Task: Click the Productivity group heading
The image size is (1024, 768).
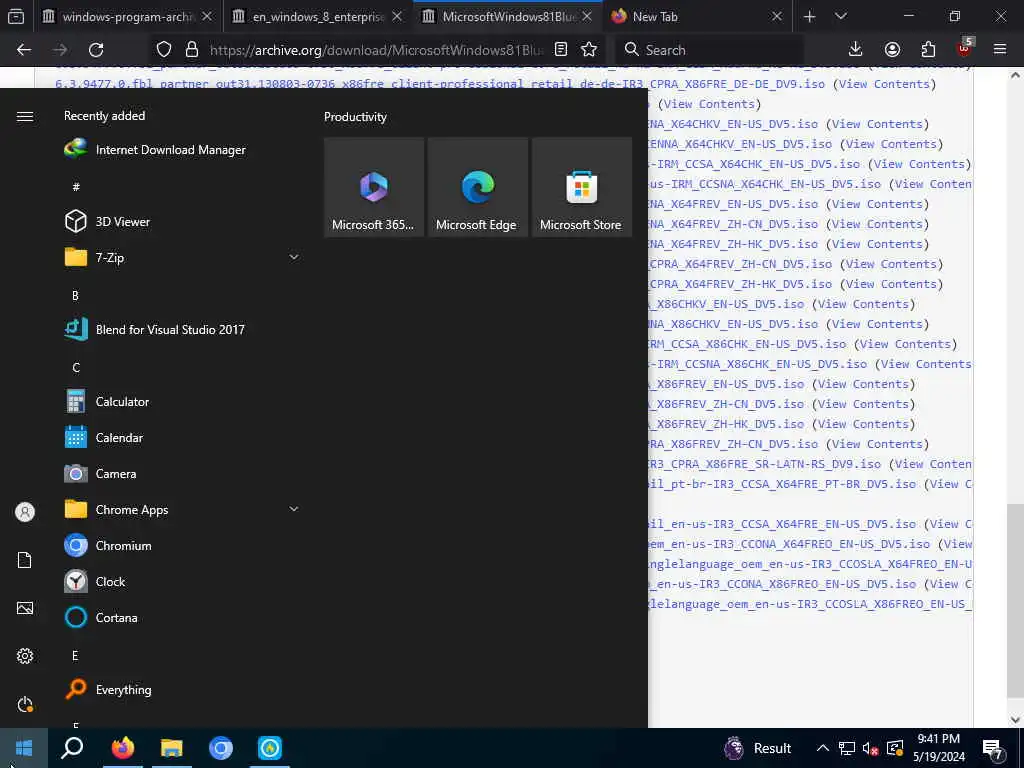Action: (355, 117)
